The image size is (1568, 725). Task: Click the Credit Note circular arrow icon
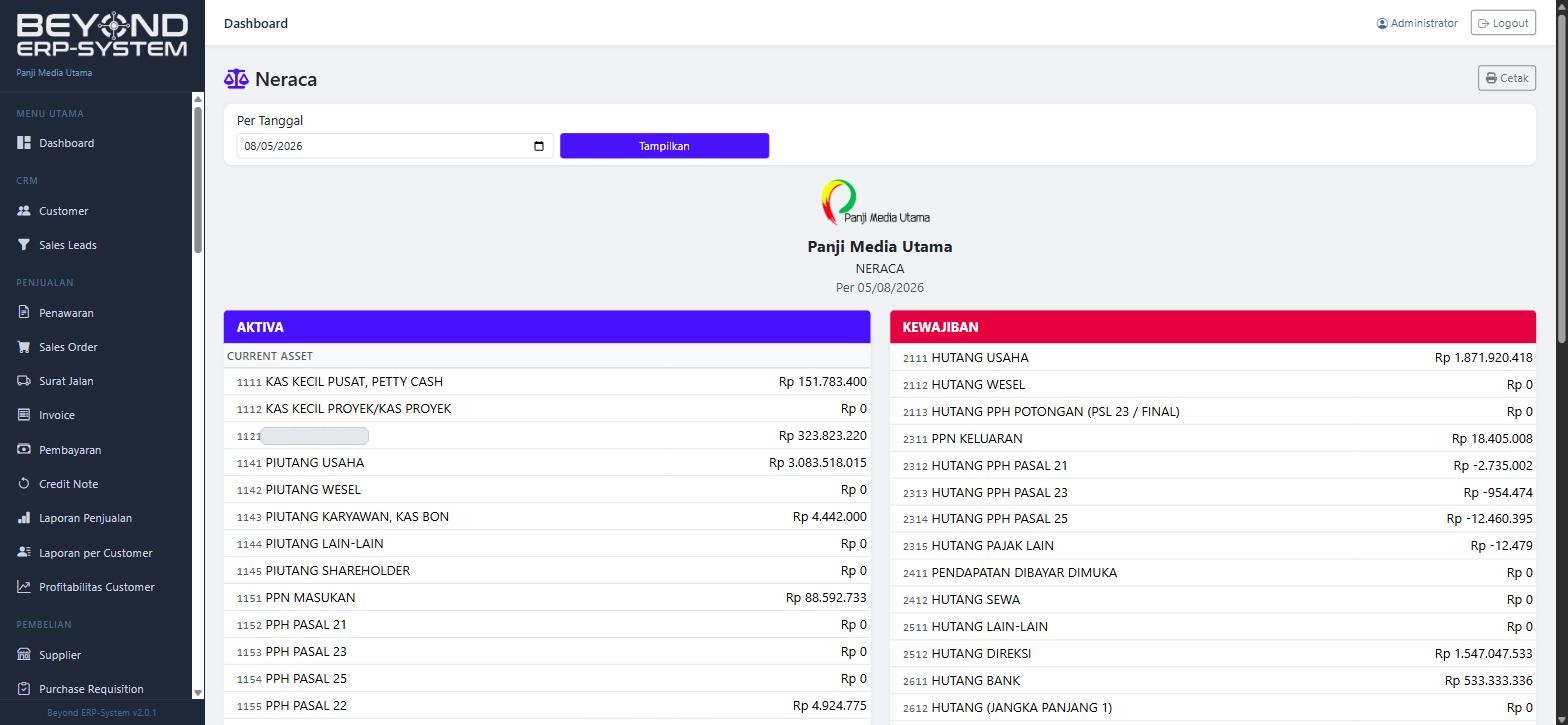point(24,484)
